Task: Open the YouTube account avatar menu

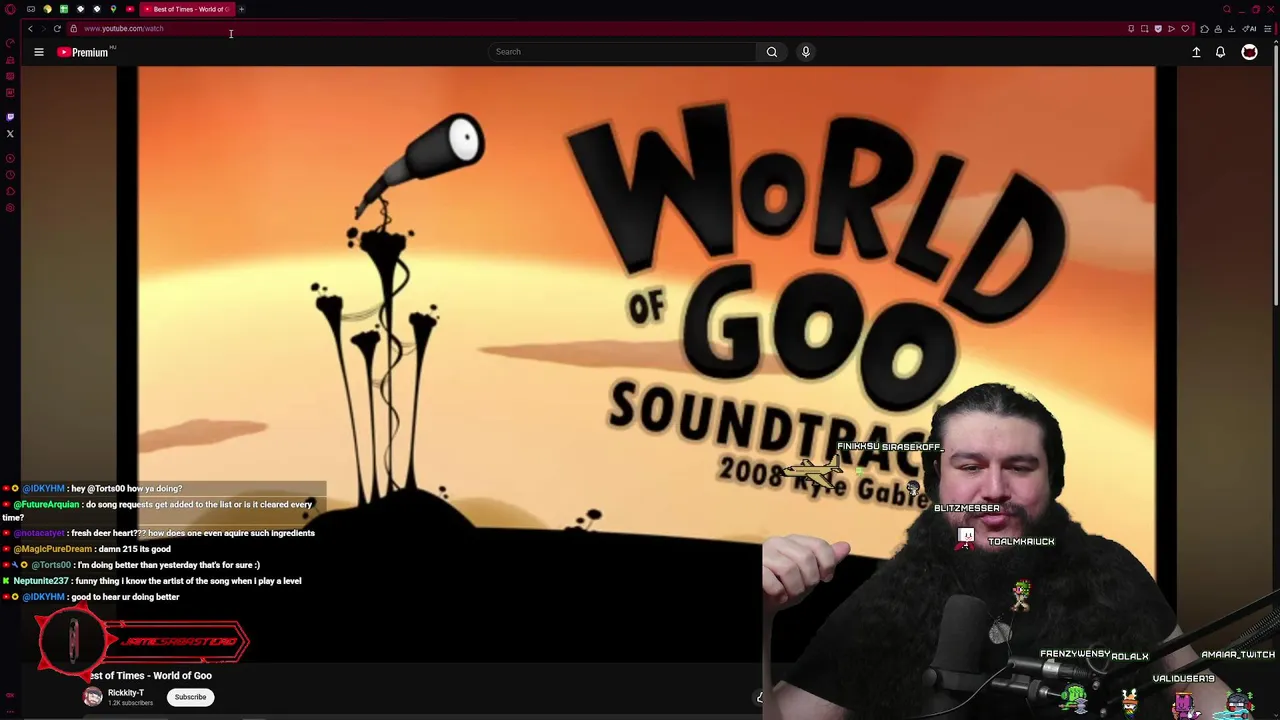Action: tap(1249, 52)
